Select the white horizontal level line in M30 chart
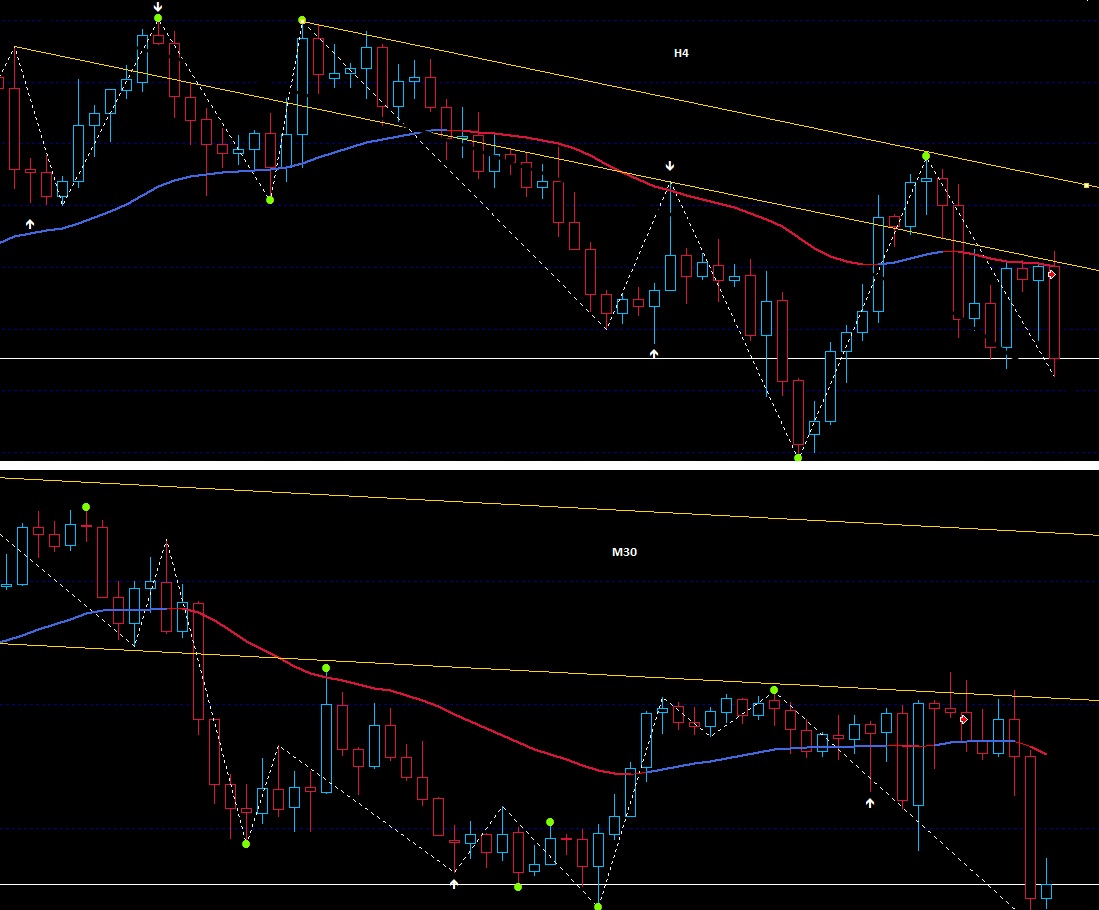1099x910 pixels. pos(550,885)
